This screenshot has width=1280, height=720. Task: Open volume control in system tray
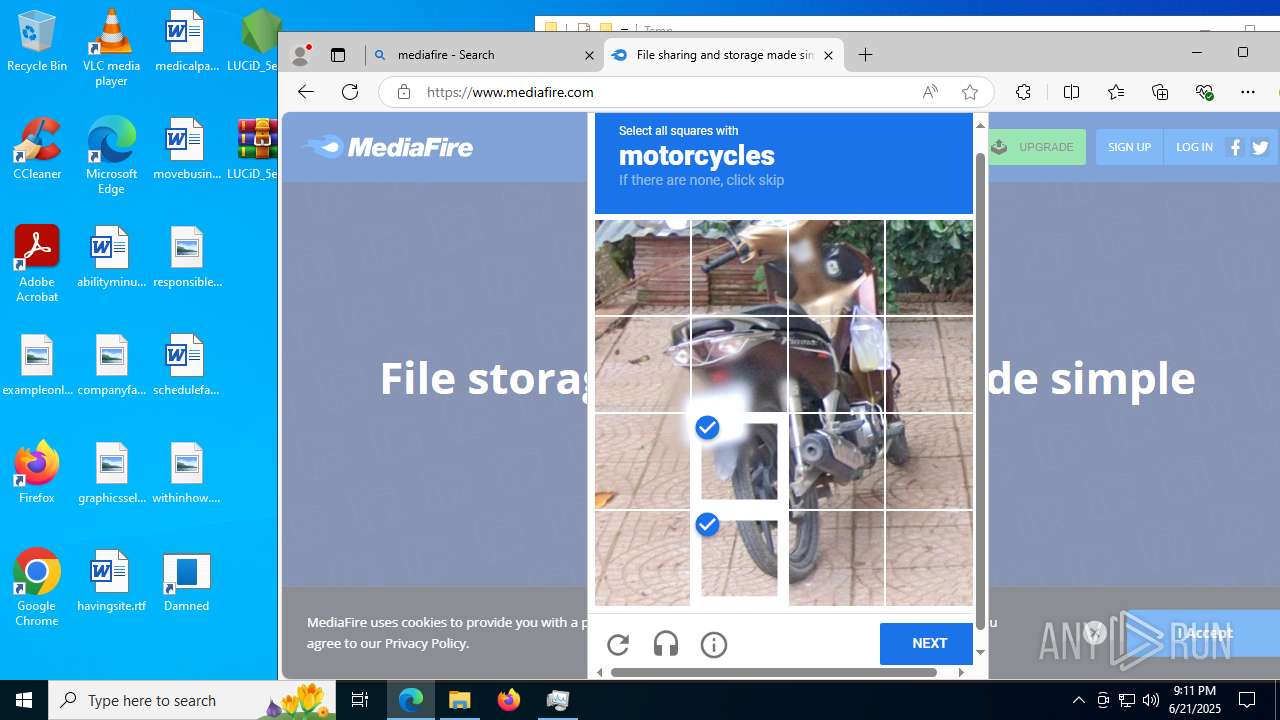tap(1150, 700)
